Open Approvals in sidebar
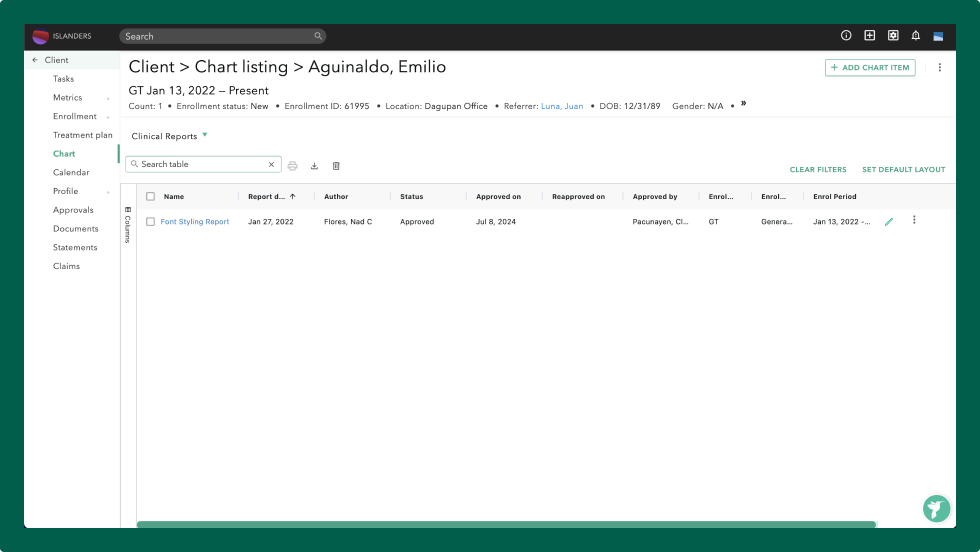The height and width of the screenshot is (552, 980). pos(72,210)
